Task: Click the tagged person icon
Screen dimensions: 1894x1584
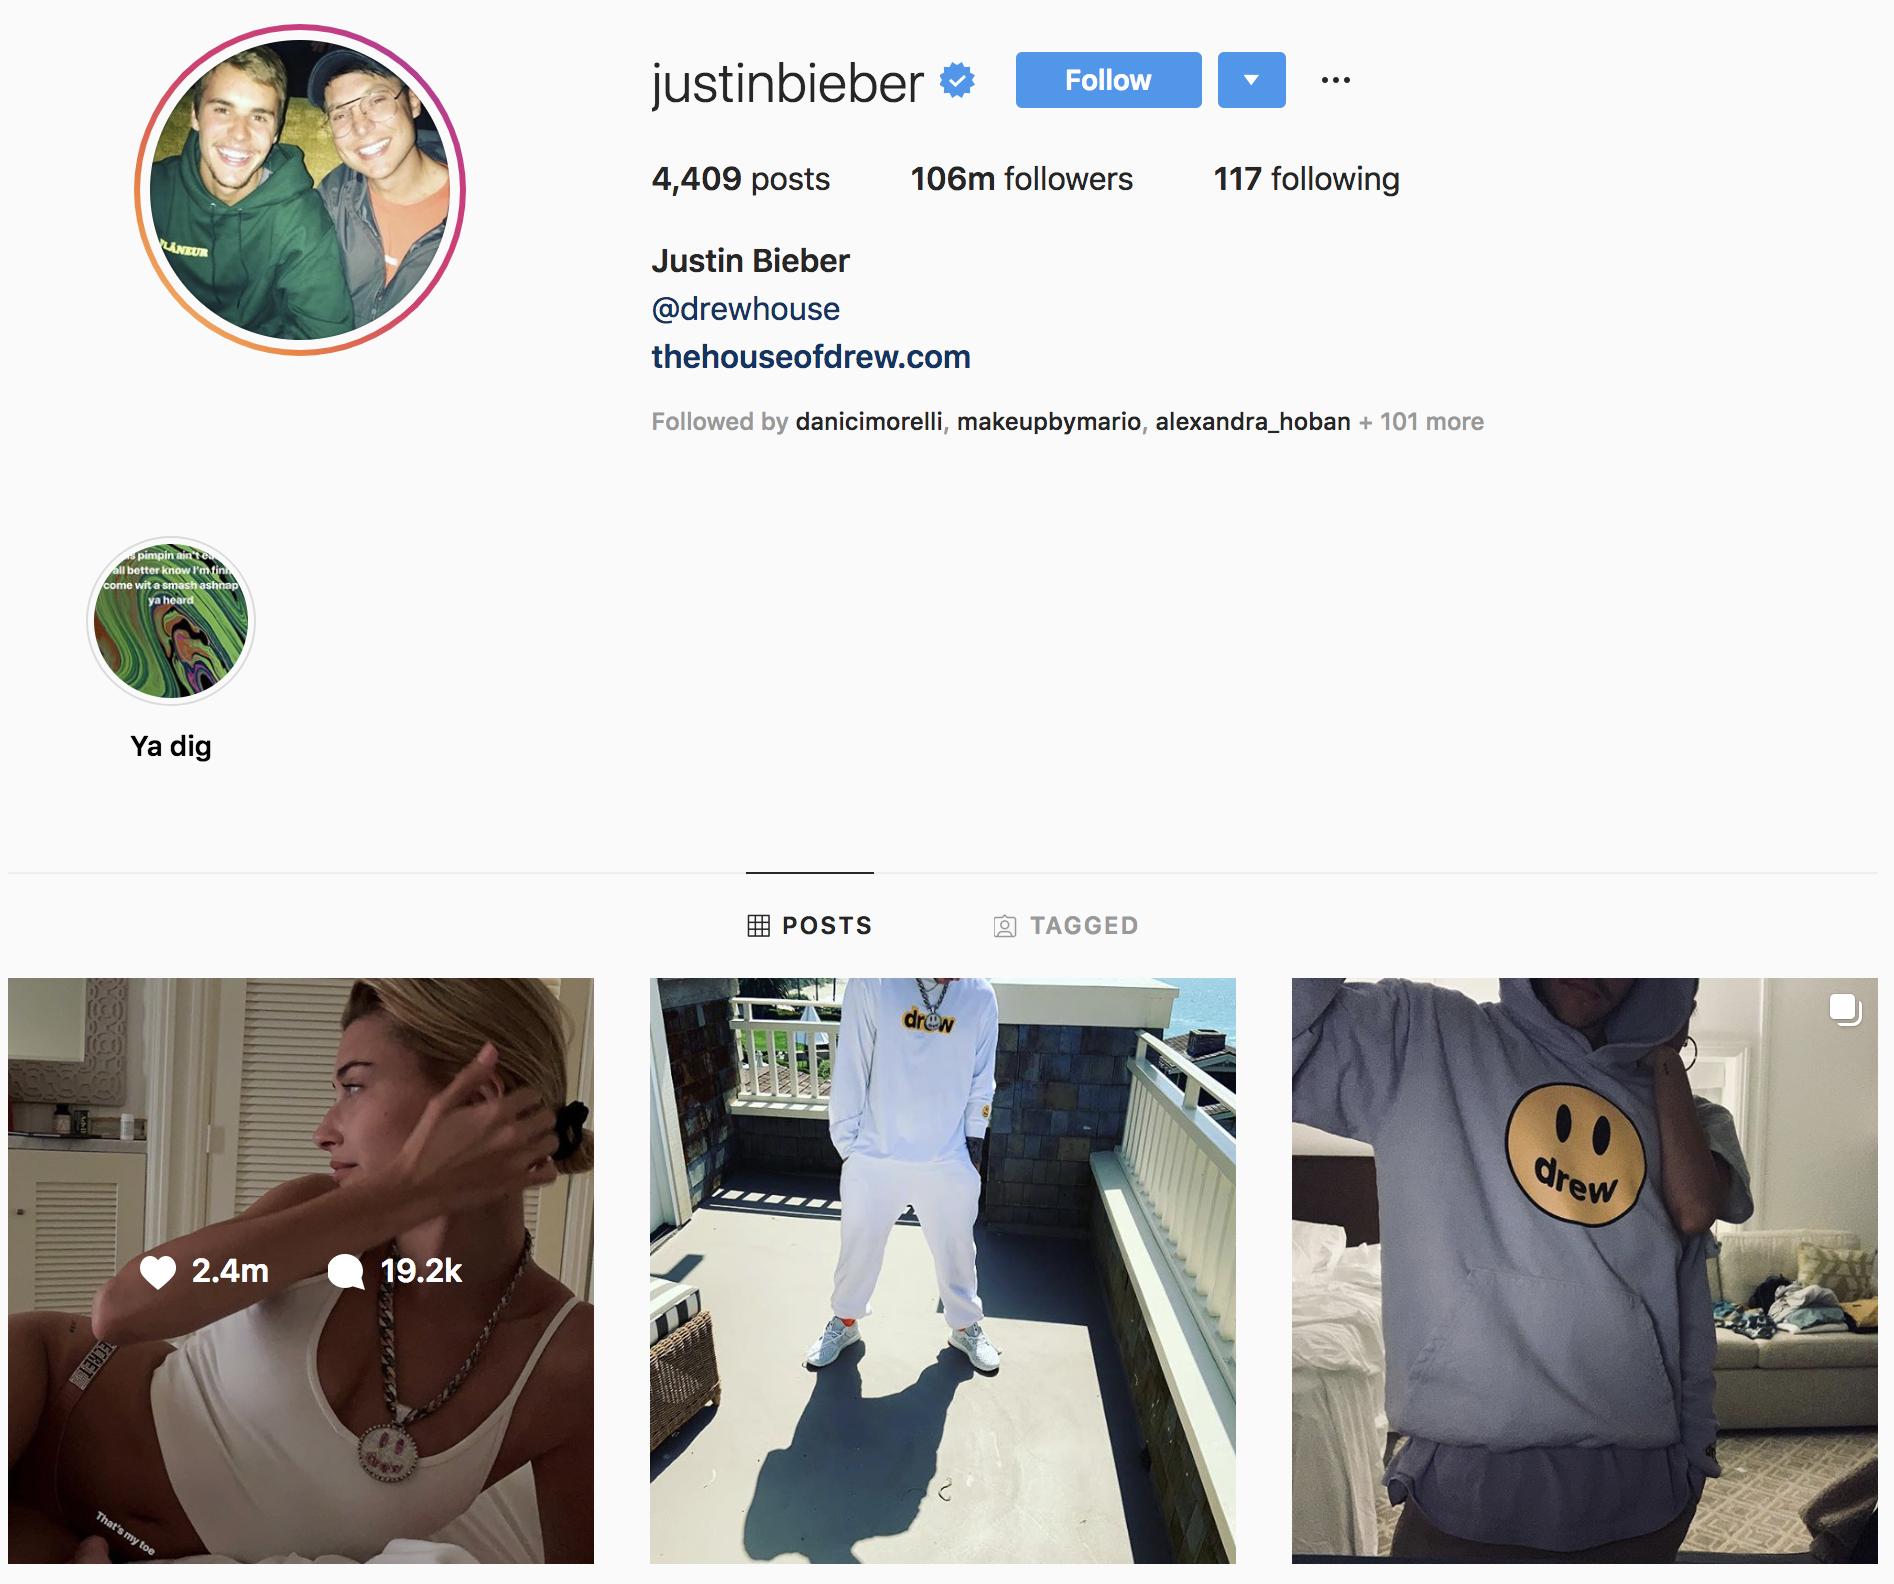Action: 1005,926
